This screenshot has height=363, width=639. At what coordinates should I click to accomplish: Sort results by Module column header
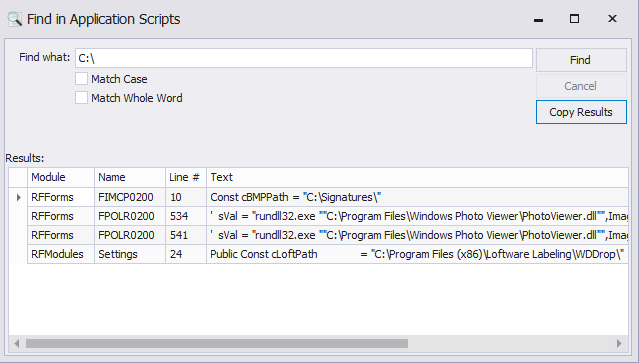point(61,177)
